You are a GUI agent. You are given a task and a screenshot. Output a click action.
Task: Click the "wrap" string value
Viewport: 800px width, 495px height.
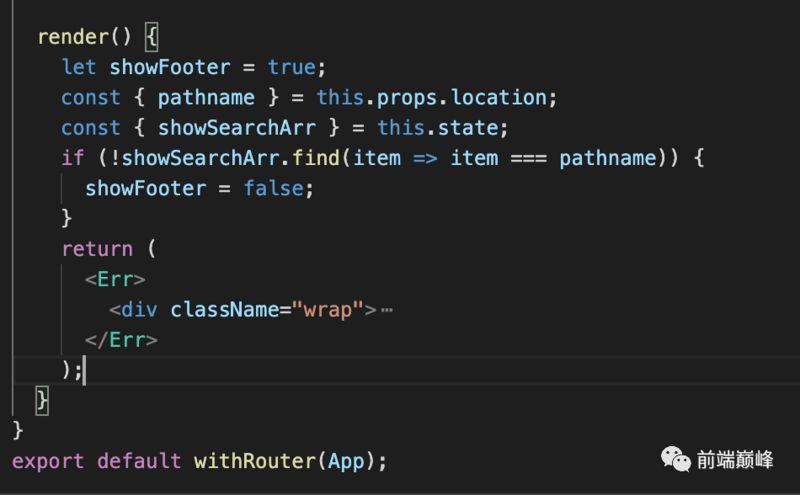[x=328, y=310]
